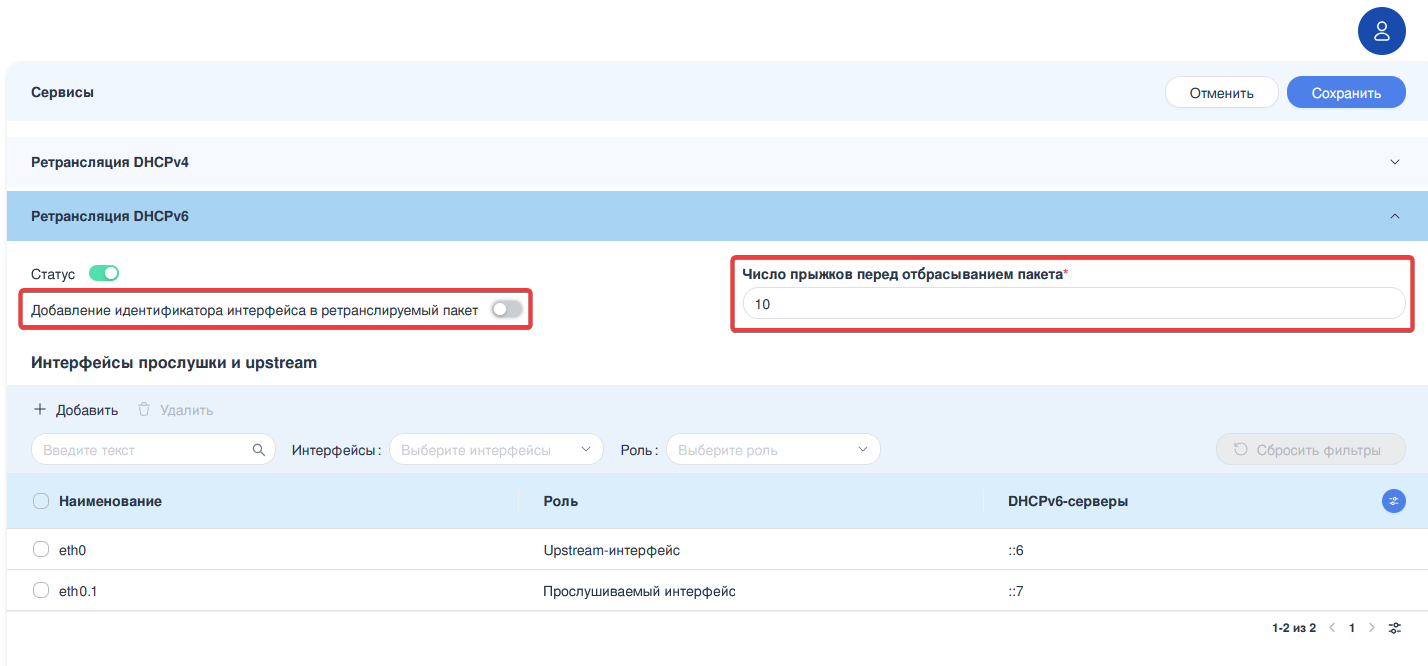Viewport: 1428px width, 666px height.
Task: Click the plus icon to add interface
Action: [40, 410]
